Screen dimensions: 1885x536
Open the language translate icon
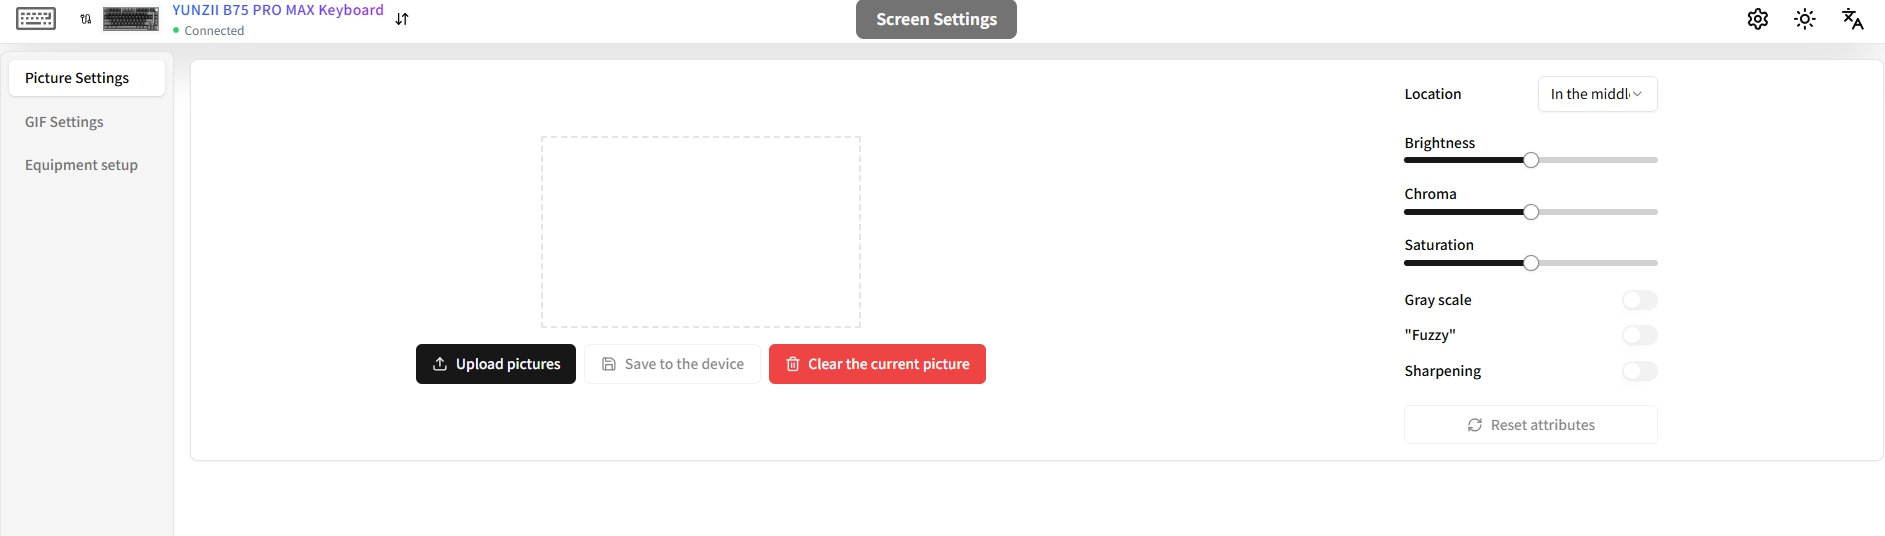1853,19
